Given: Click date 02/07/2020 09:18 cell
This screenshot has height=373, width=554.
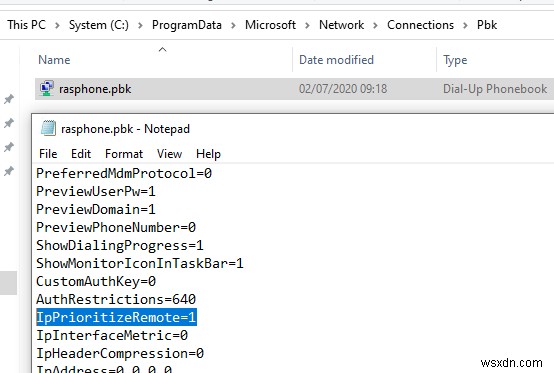Looking at the screenshot, I should point(343,89).
